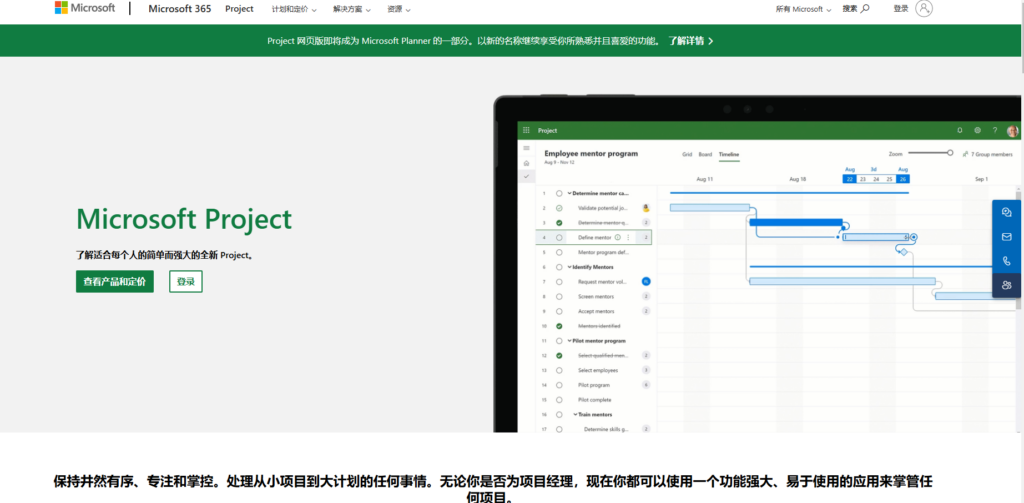This screenshot has width=1024, height=503.
Task: Open the chat icon in the floating contact panel
Action: click(1006, 212)
